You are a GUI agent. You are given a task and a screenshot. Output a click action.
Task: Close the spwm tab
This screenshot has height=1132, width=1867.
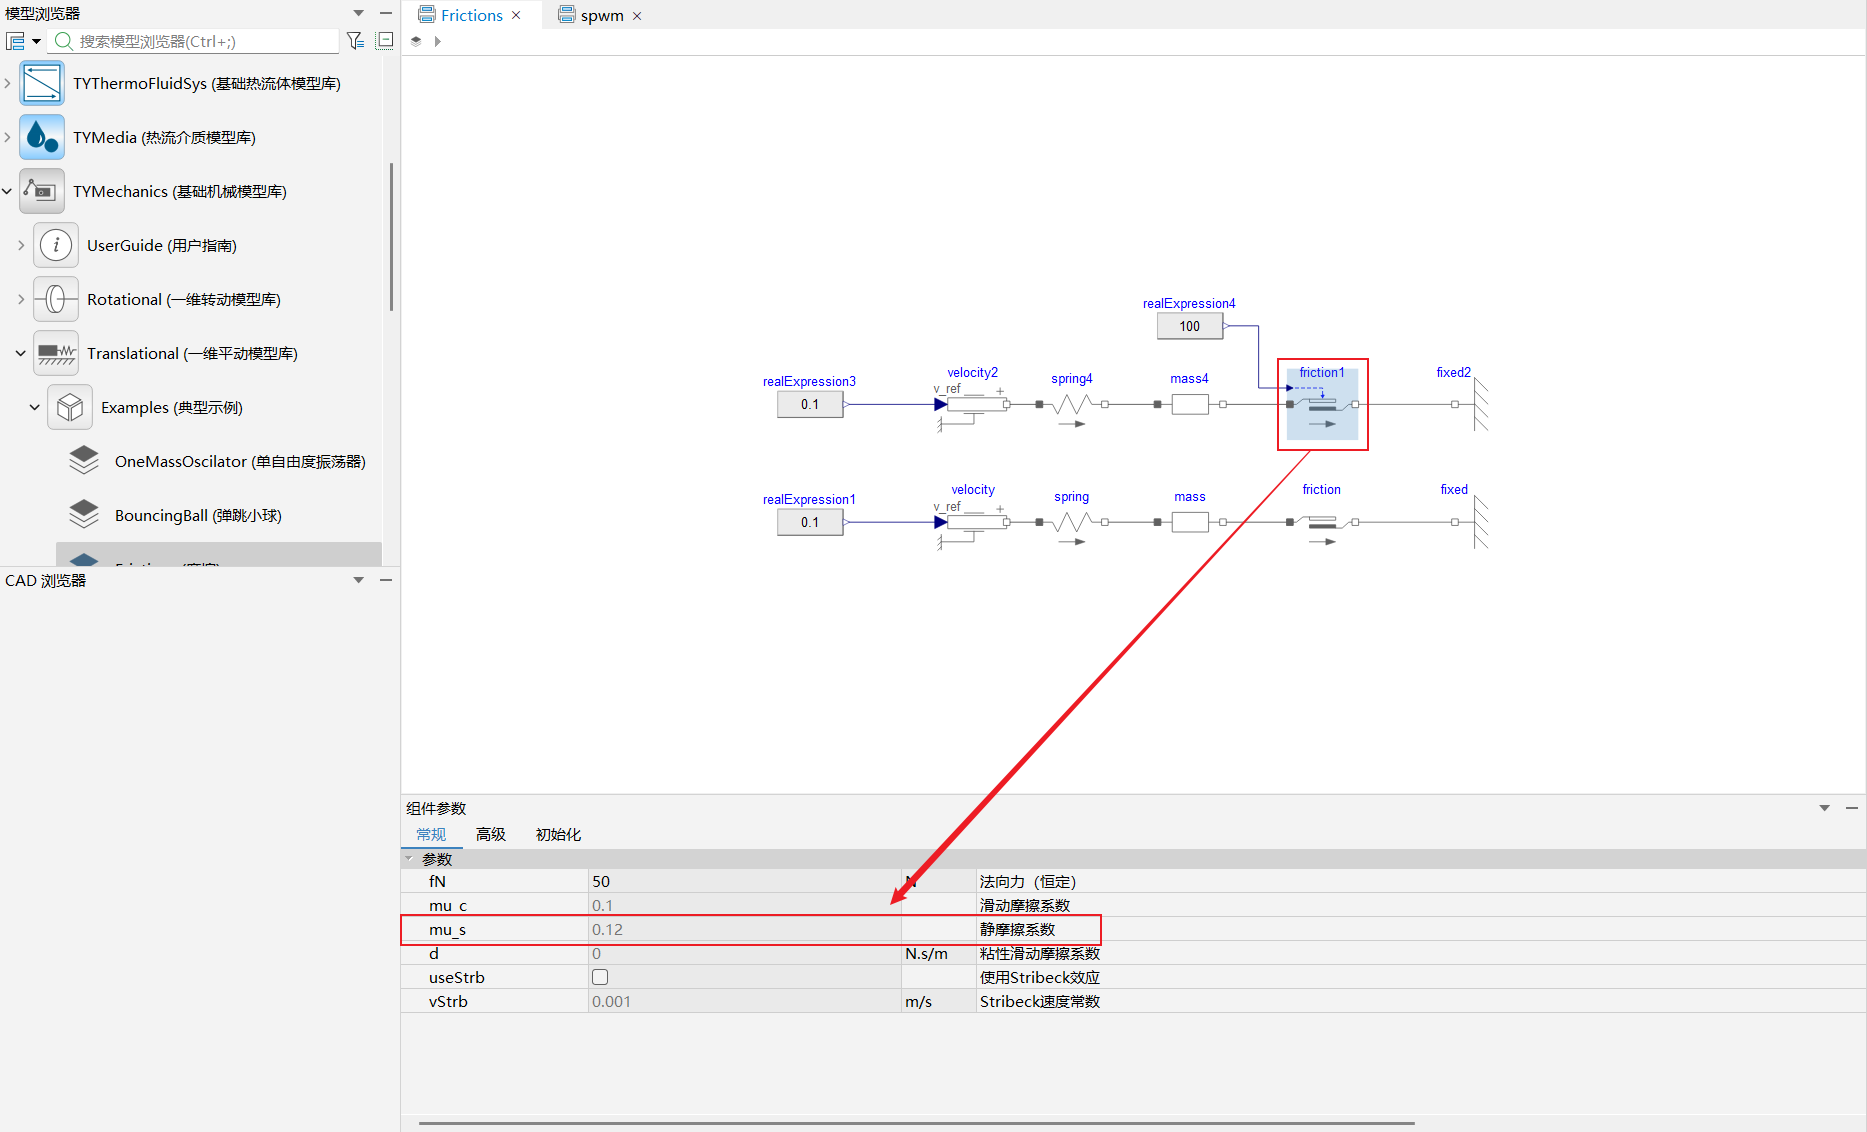coord(637,16)
